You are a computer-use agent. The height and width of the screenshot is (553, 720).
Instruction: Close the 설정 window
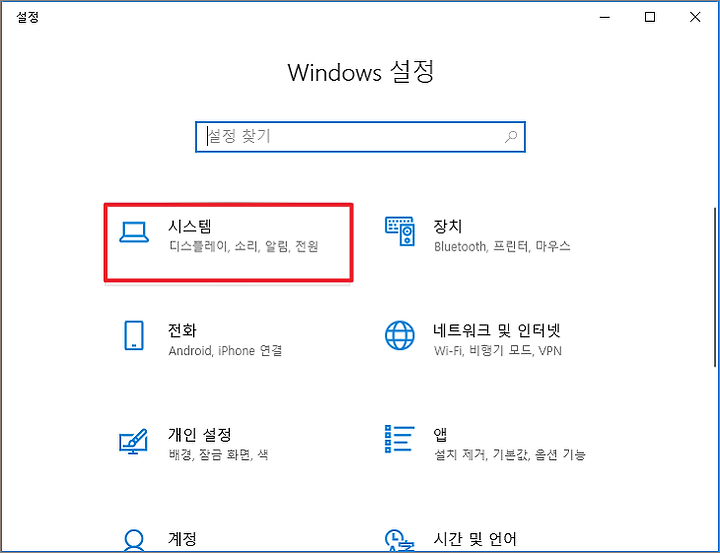(695, 17)
